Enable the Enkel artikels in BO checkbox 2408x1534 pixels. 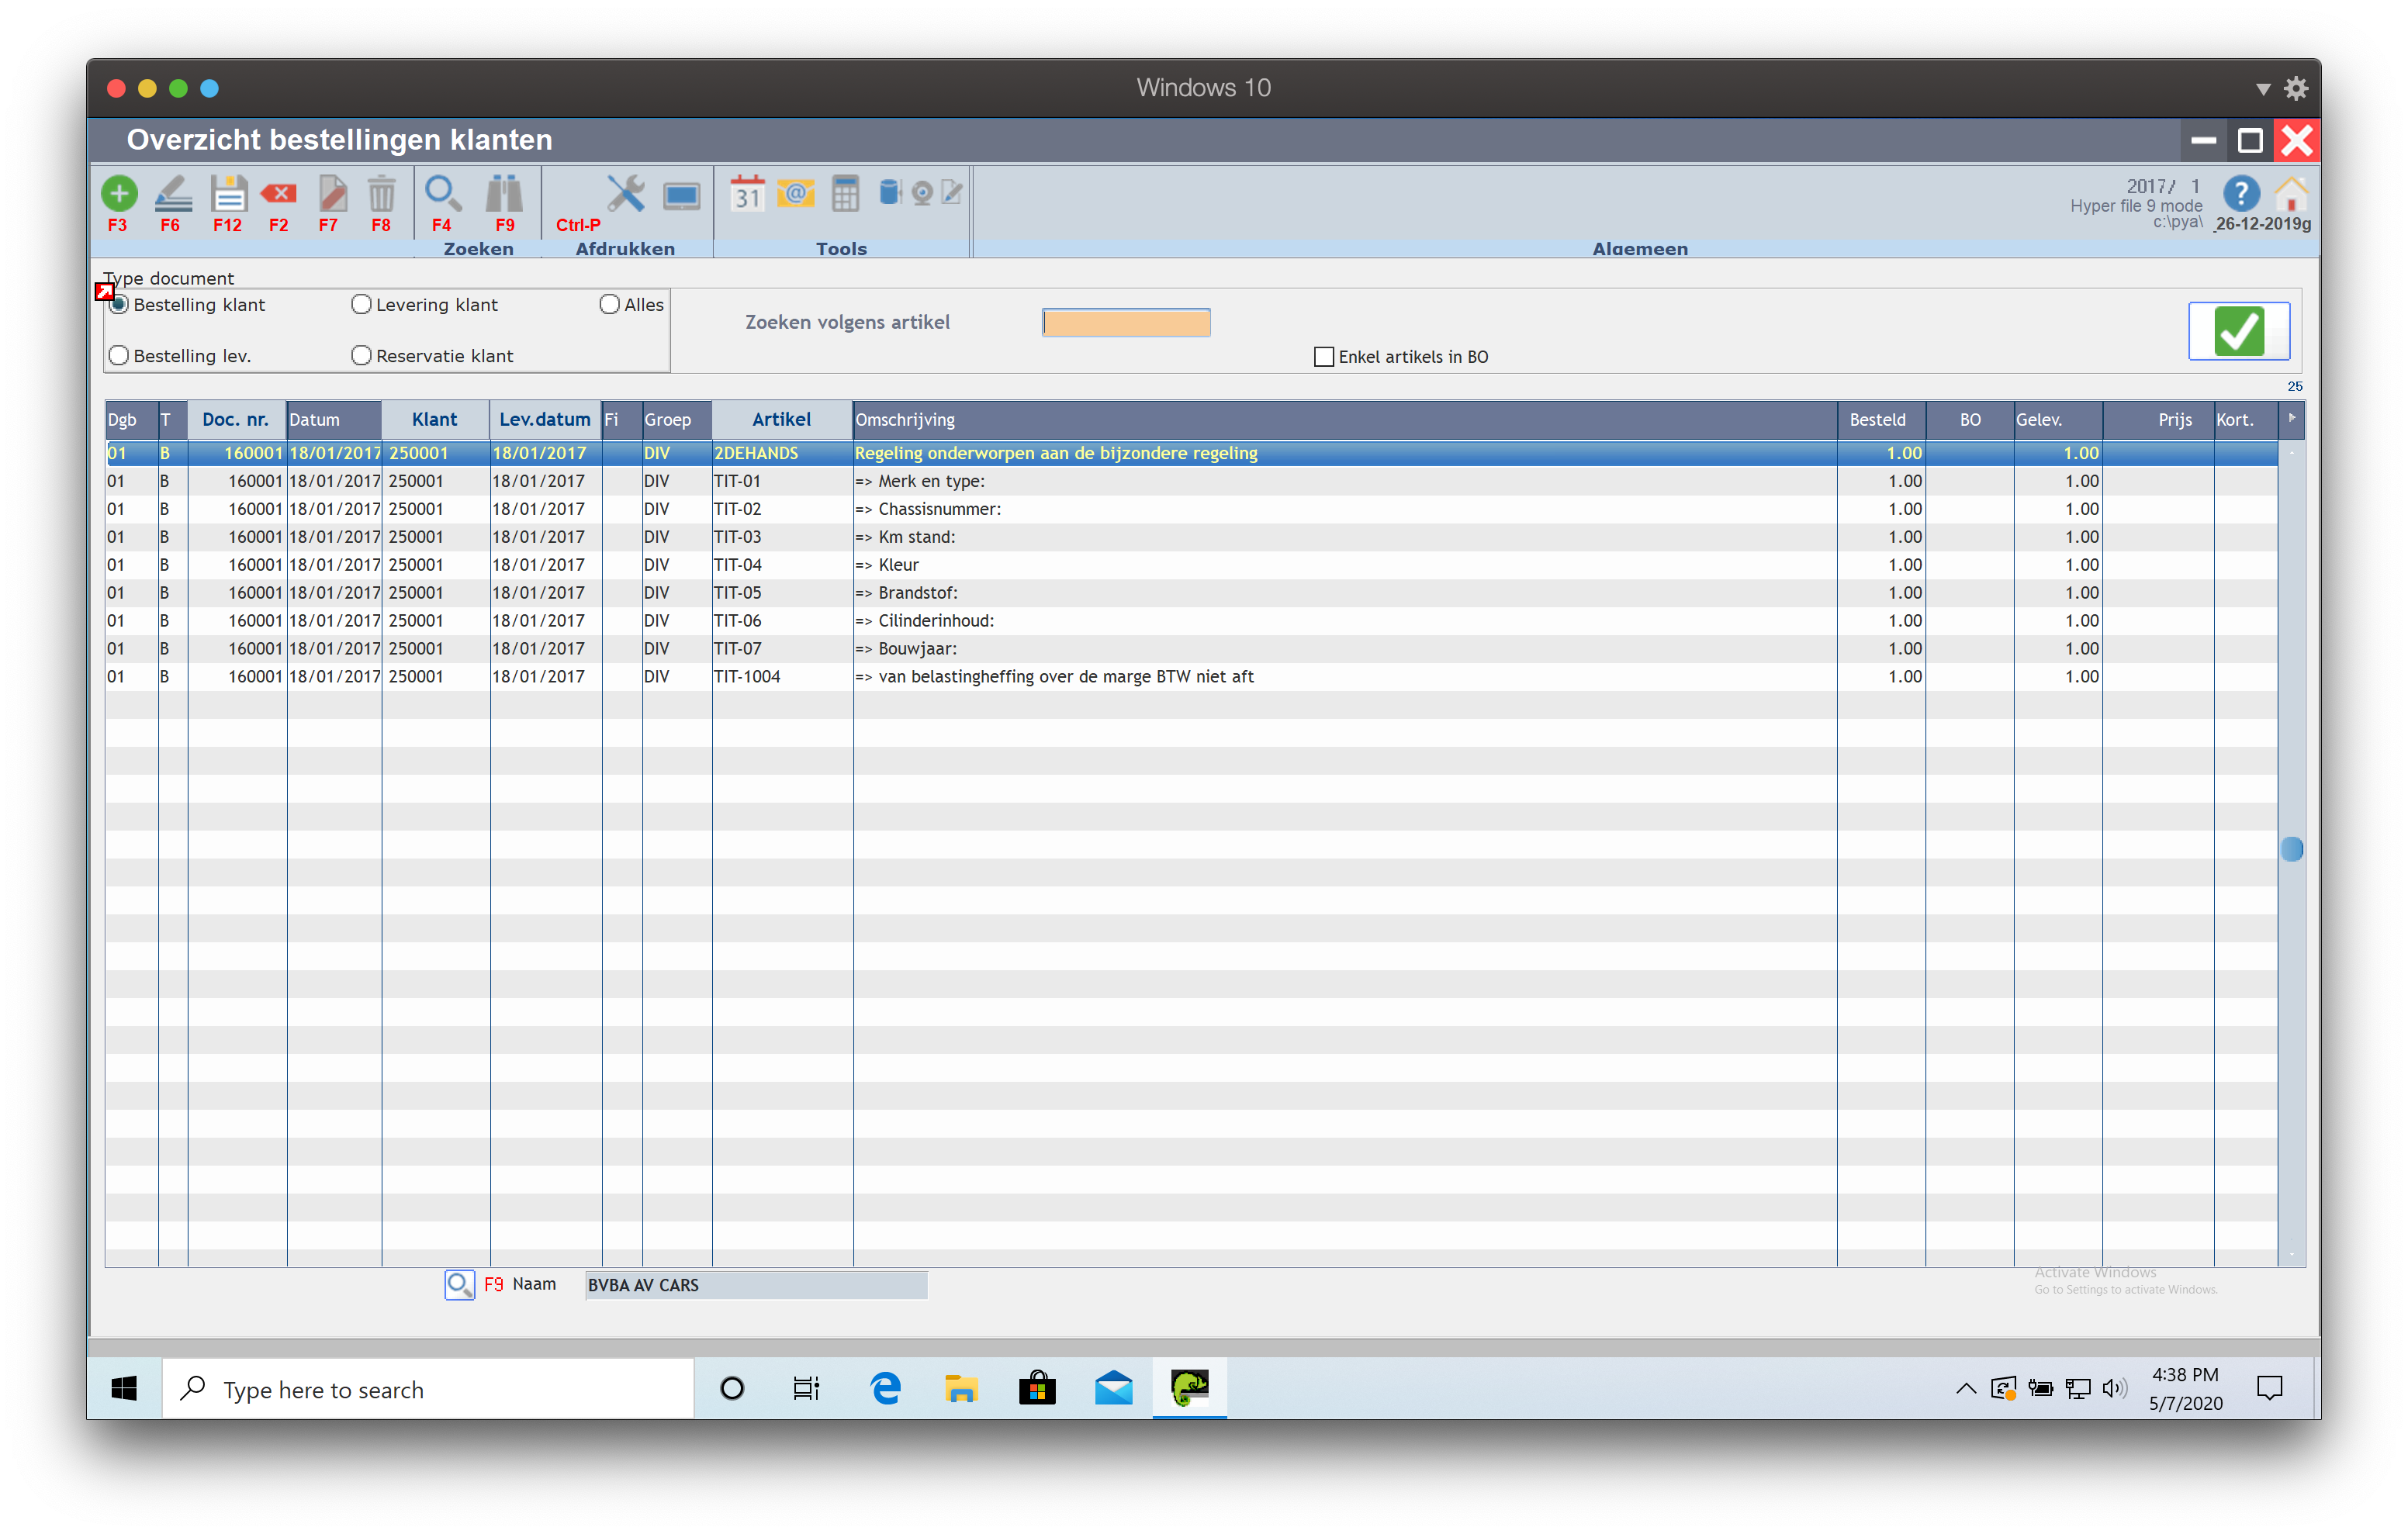tap(1324, 357)
